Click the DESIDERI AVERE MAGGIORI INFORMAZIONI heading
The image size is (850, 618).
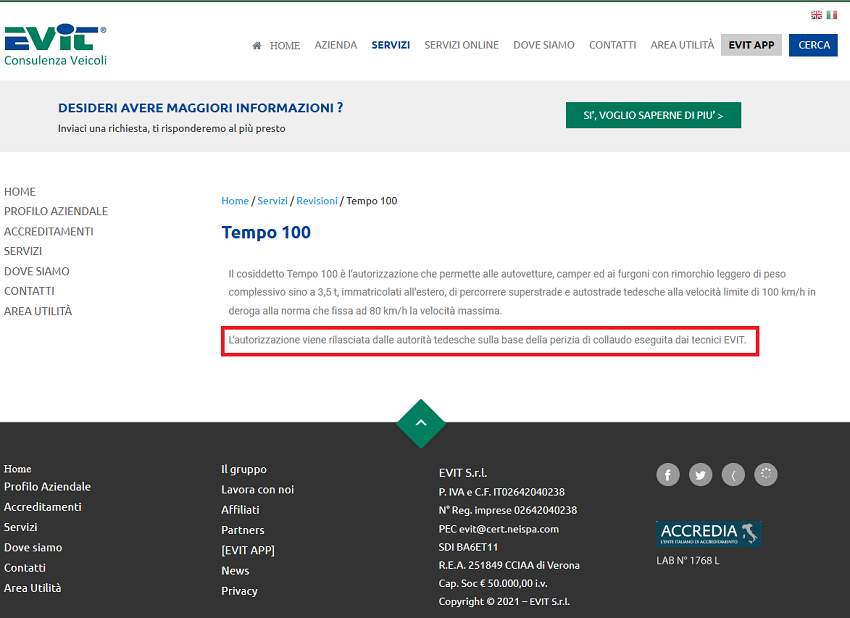201,108
